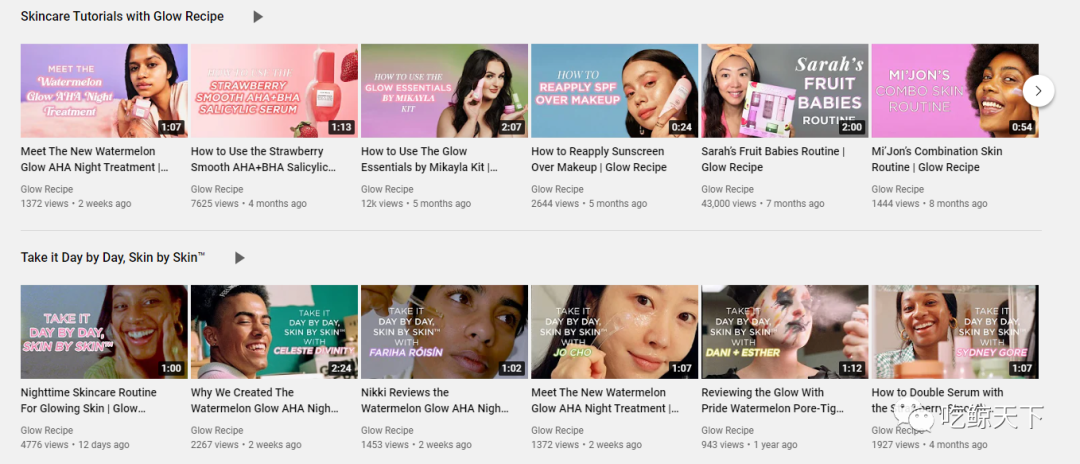Viewport: 1080px width, 464px height.
Task: Open Mi'Jon's Combo Skin Routine thumbnail
Action: [x=955, y=91]
